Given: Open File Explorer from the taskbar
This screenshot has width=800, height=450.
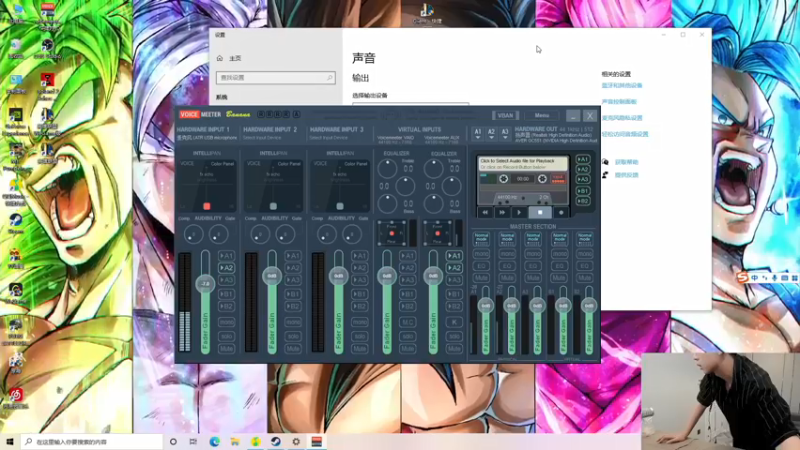Looking at the screenshot, I should (235, 441).
